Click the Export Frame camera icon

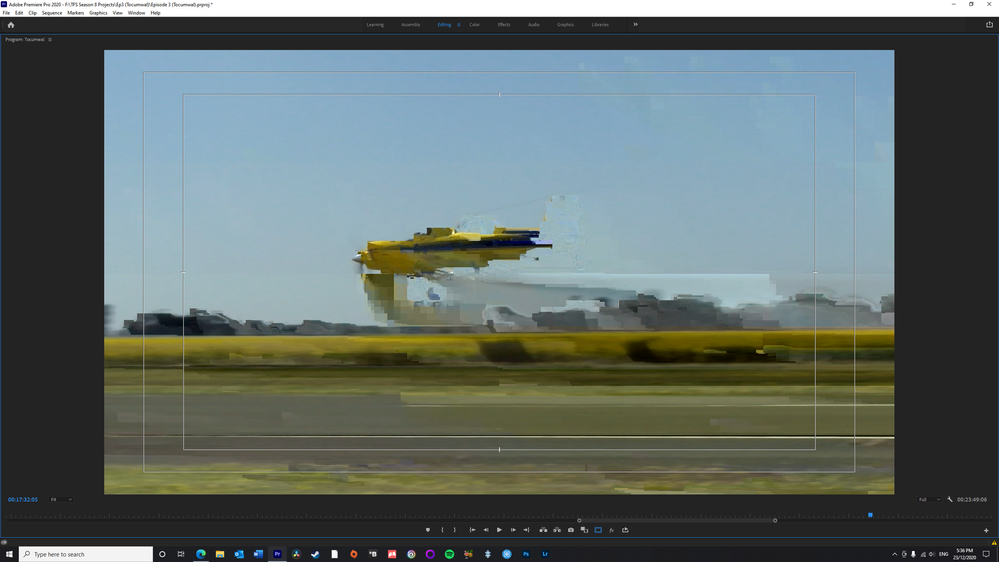(571, 530)
